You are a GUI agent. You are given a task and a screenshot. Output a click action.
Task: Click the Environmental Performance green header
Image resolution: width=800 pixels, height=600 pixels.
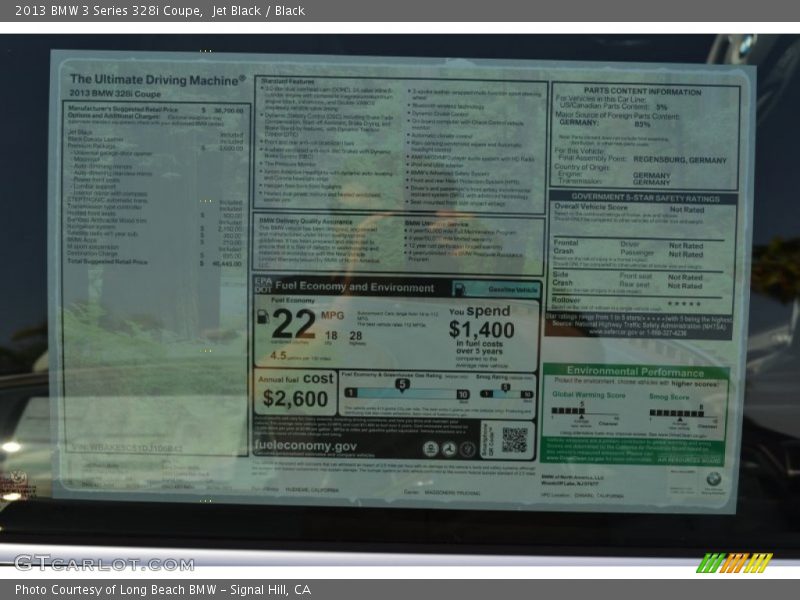pos(635,370)
